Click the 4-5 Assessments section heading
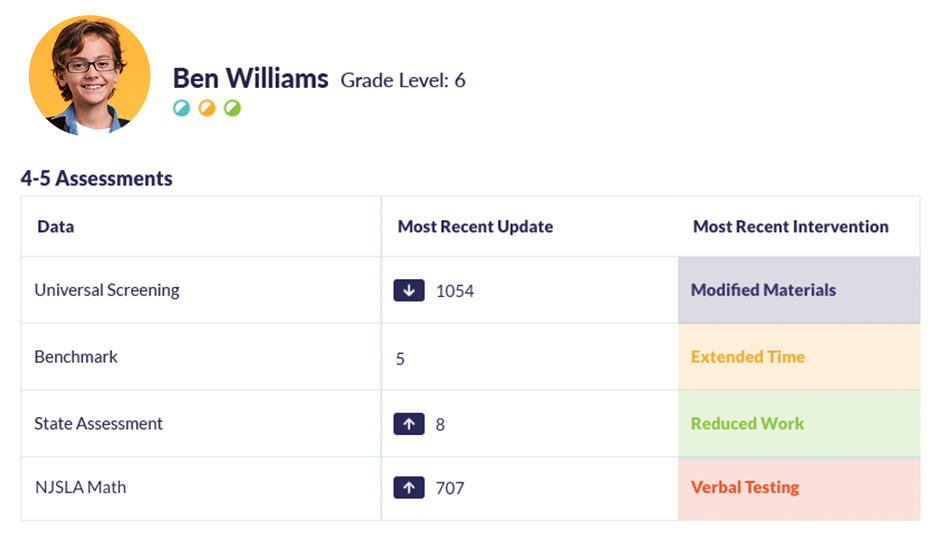This screenshot has width=940, height=546. click(x=96, y=179)
